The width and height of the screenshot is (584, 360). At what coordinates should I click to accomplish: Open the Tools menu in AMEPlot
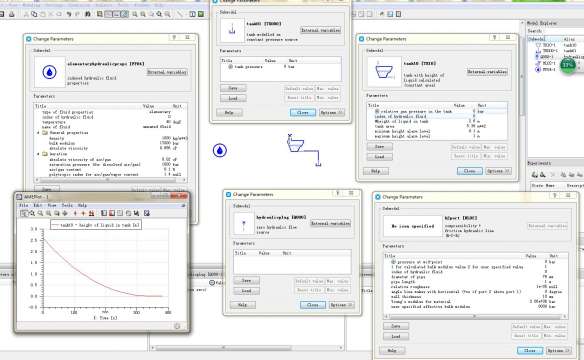click(67, 205)
